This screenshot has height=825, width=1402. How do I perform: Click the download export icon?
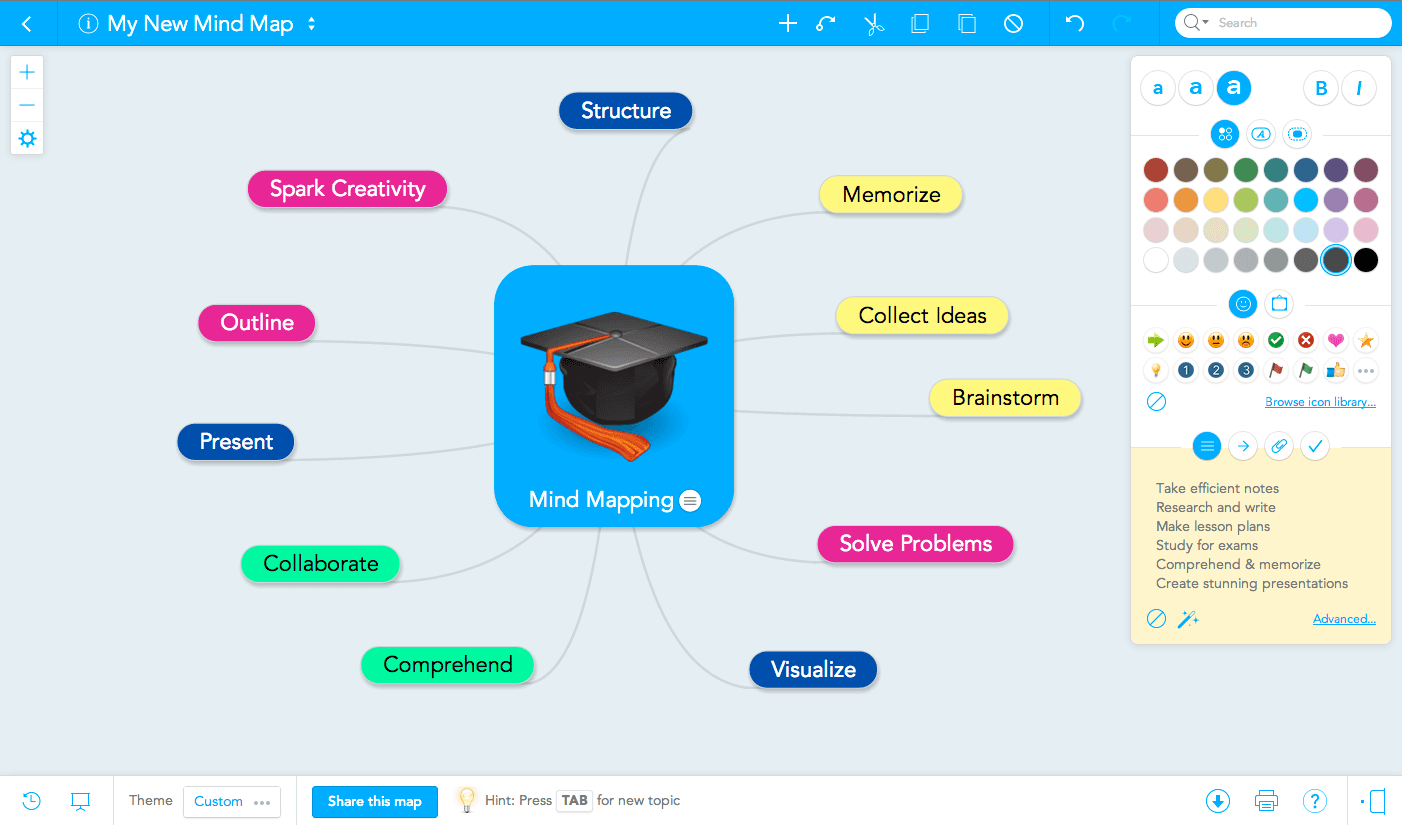(x=1217, y=801)
